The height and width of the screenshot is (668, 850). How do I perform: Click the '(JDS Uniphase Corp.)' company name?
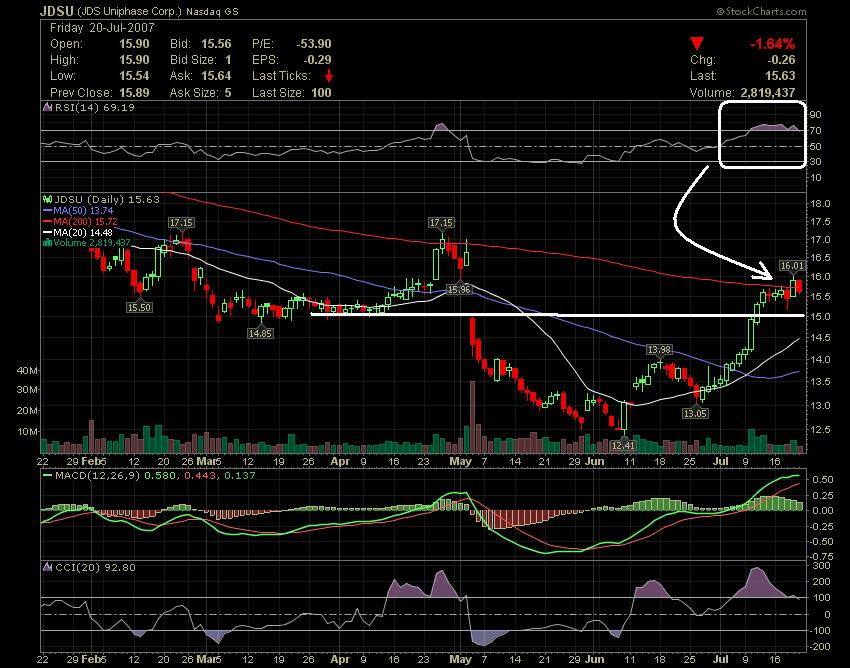tap(130, 11)
